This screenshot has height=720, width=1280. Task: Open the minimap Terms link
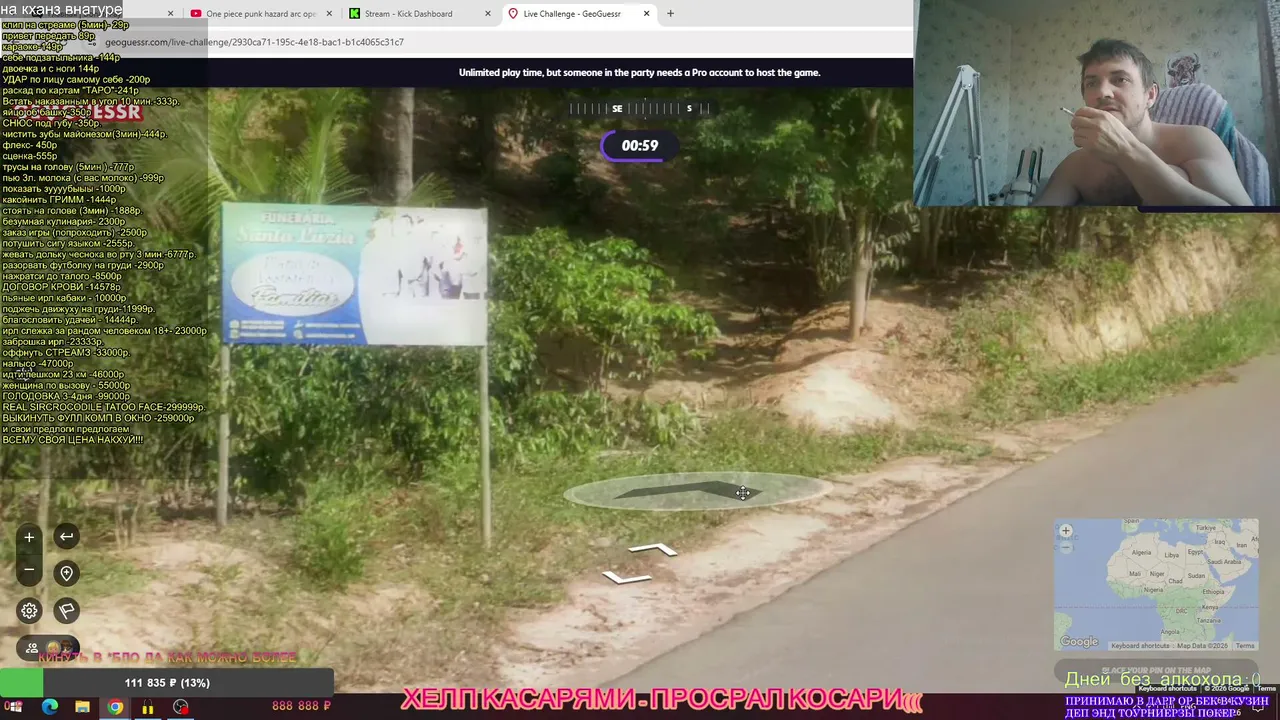tap(1245, 646)
